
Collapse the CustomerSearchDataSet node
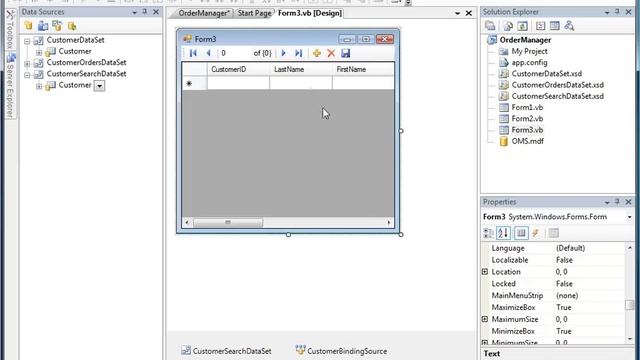coord(27,75)
